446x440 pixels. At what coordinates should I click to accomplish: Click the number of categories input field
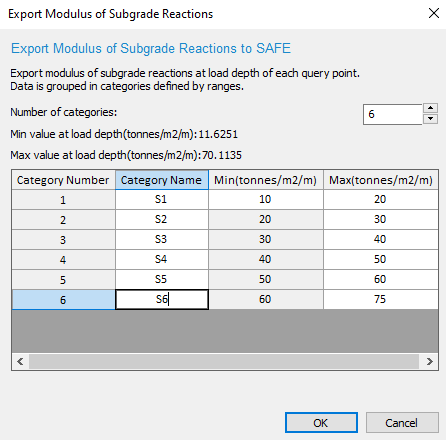click(393, 114)
